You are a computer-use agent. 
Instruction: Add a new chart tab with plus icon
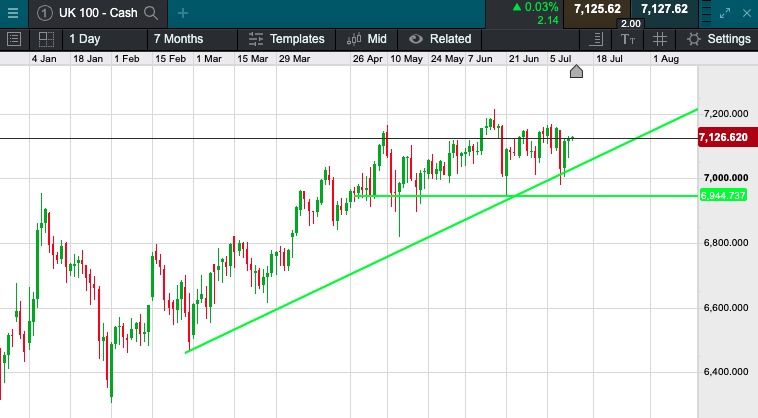coord(183,13)
